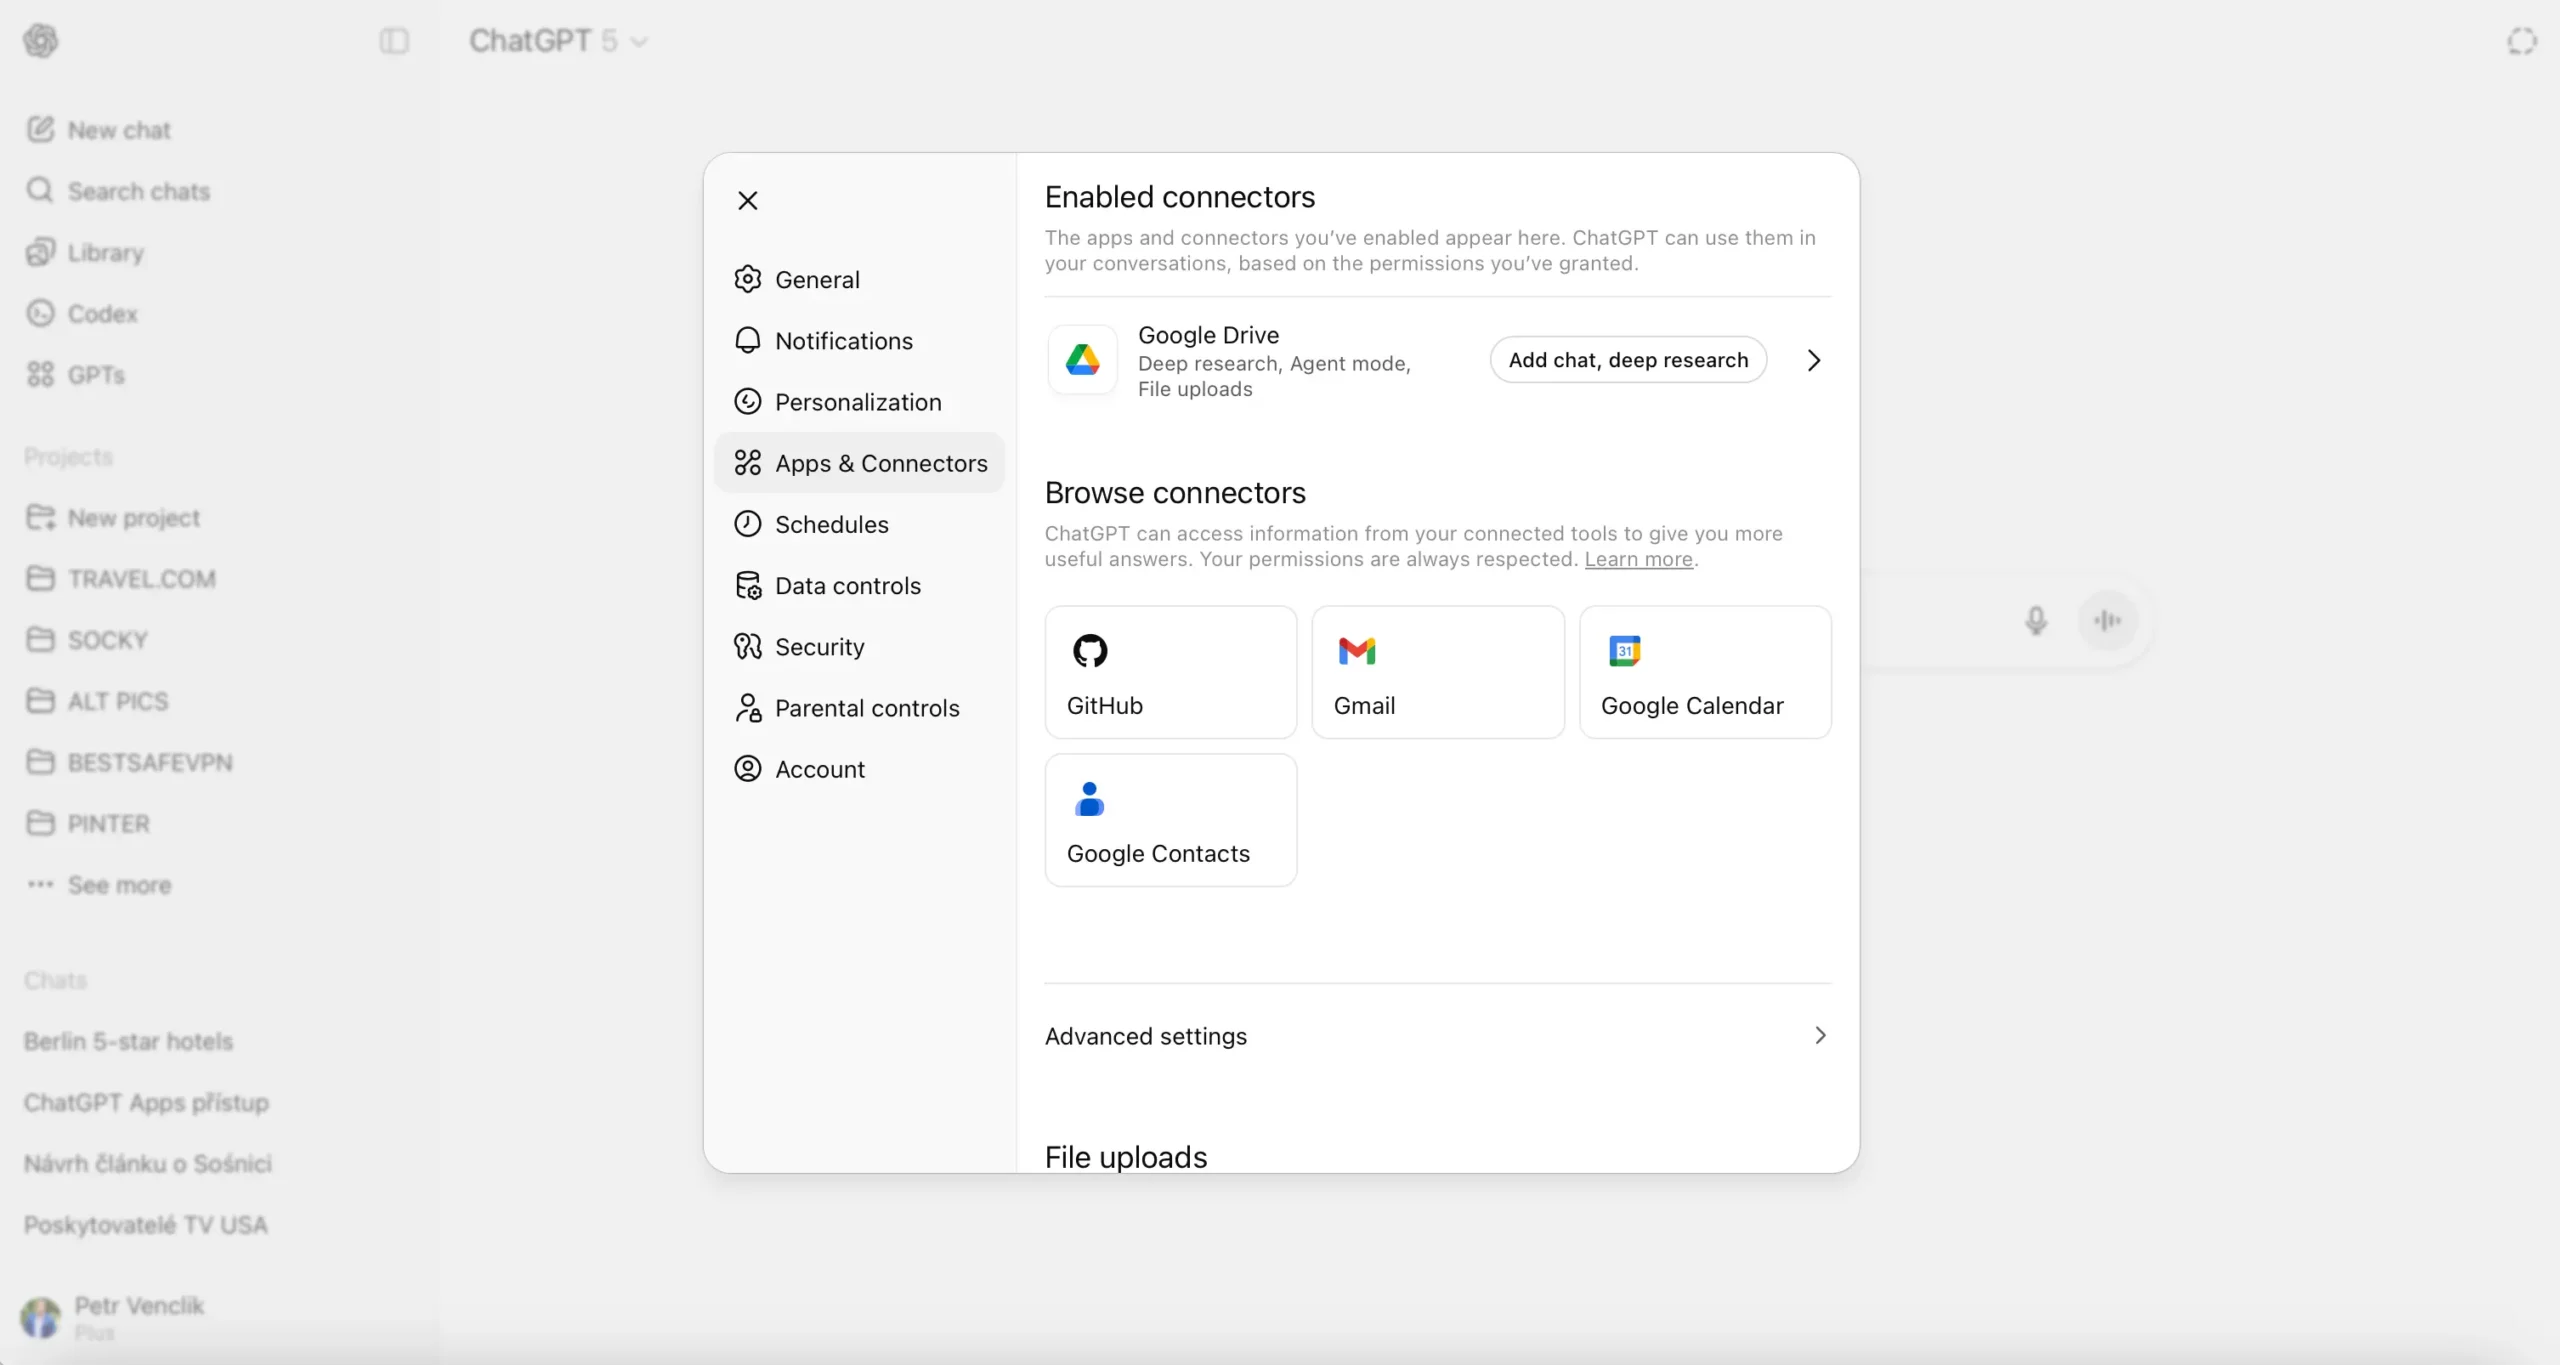Switch to the Notifications settings tab
Image resolution: width=2560 pixels, height=1365 pixels.
click(843, 340)
